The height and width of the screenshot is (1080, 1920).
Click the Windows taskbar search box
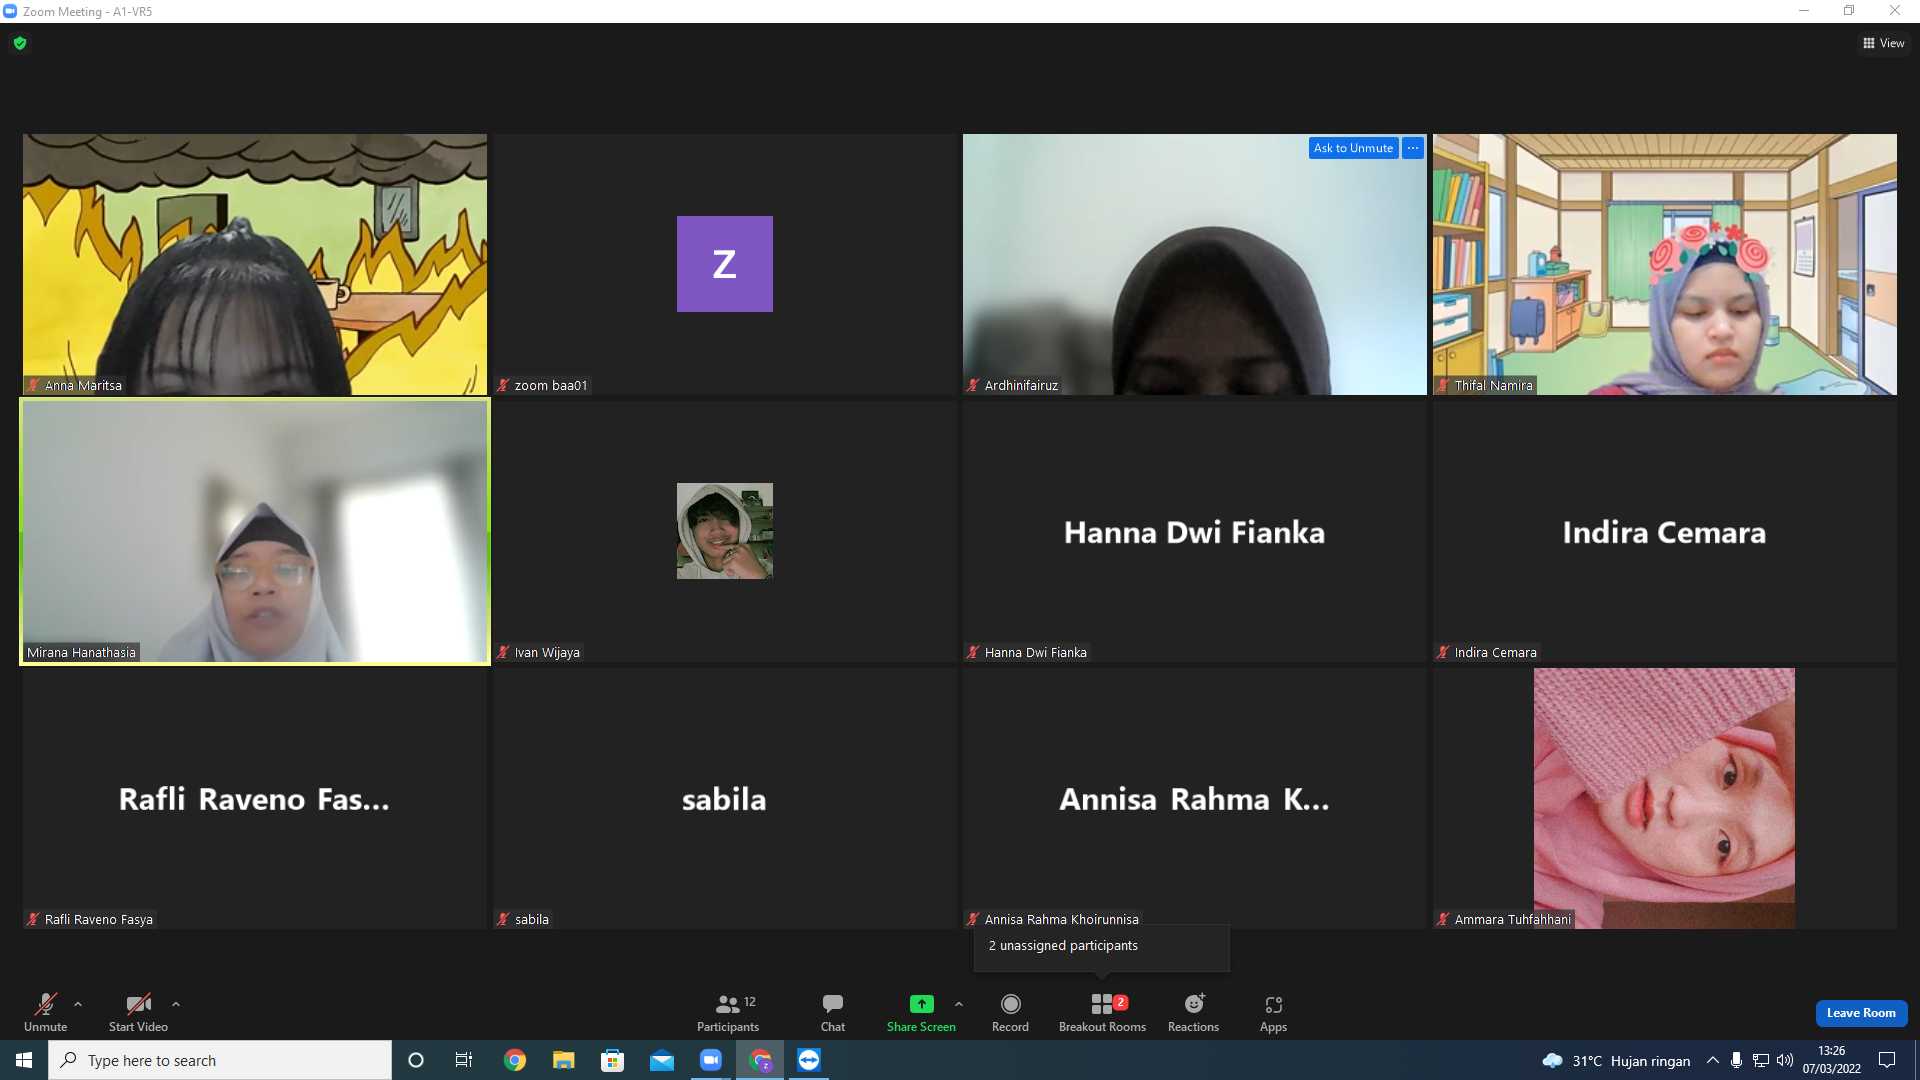click(220, 1060)
